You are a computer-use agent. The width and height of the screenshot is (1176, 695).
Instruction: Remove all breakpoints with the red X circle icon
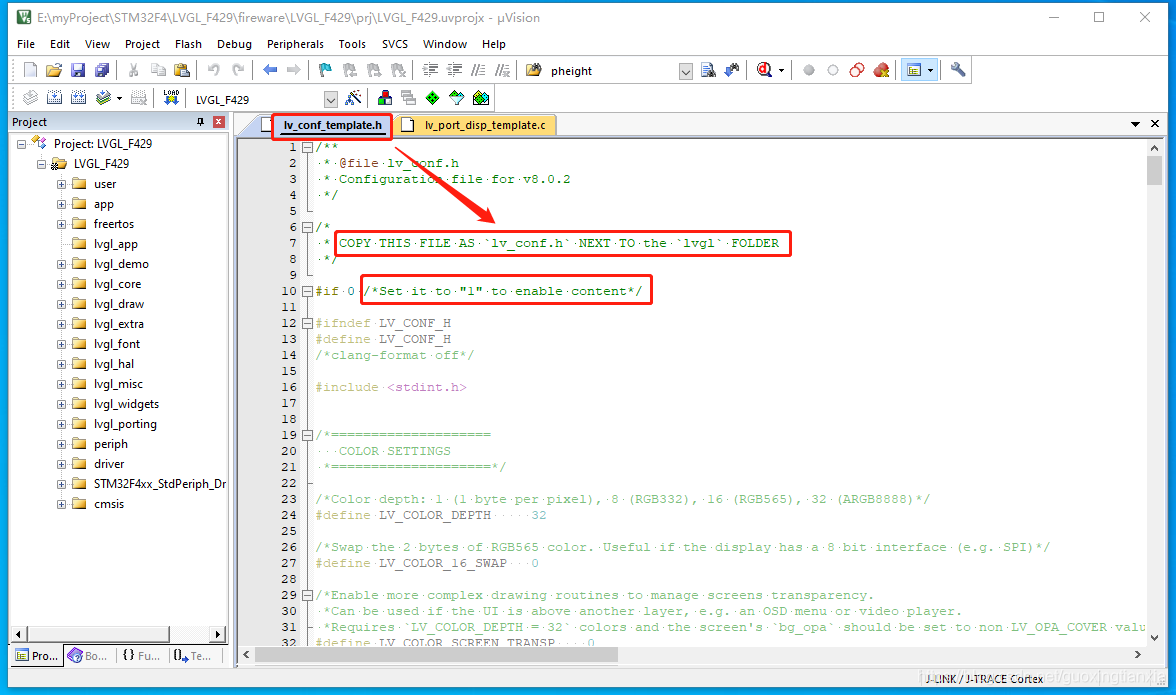point(881,70)
